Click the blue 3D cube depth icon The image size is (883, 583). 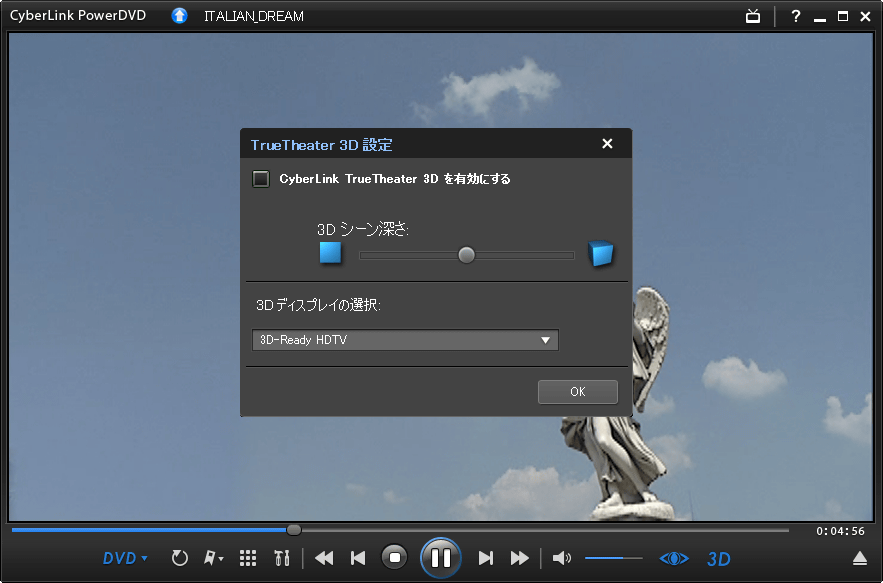pos(600,253)
